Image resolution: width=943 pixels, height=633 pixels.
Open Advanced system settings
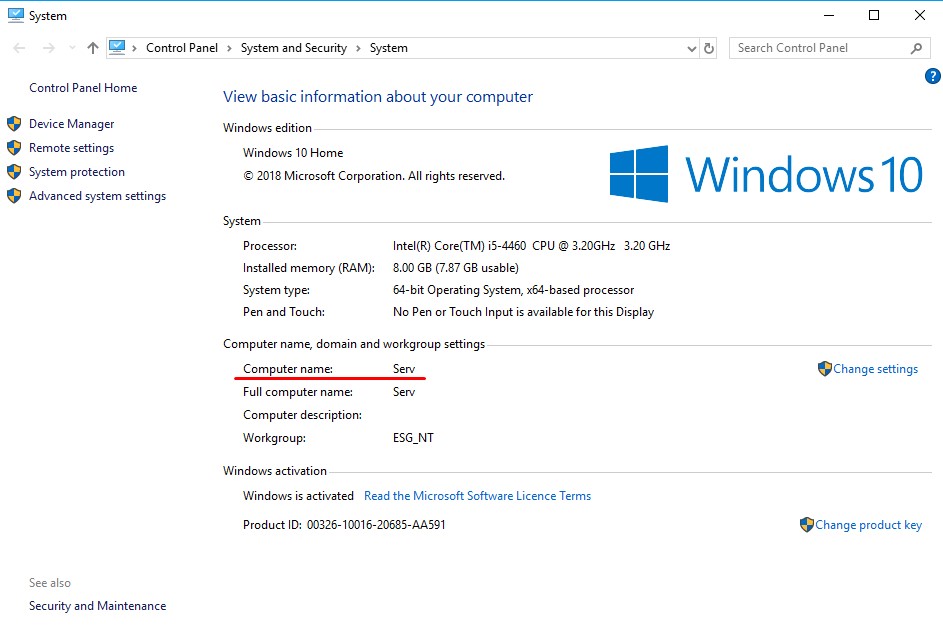click(97, 196)
